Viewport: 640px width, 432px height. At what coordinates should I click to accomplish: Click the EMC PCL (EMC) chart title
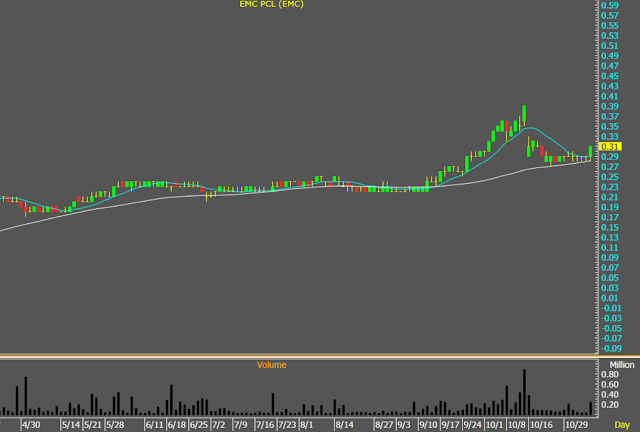click(271, 4)
